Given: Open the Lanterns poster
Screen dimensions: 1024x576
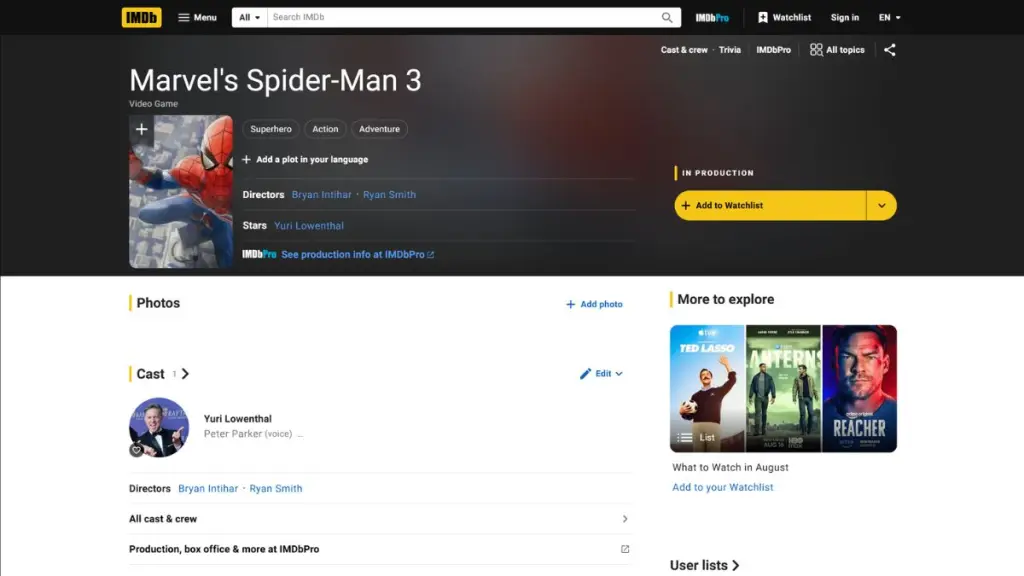Looking at the screenshot, I should (783, 389).
